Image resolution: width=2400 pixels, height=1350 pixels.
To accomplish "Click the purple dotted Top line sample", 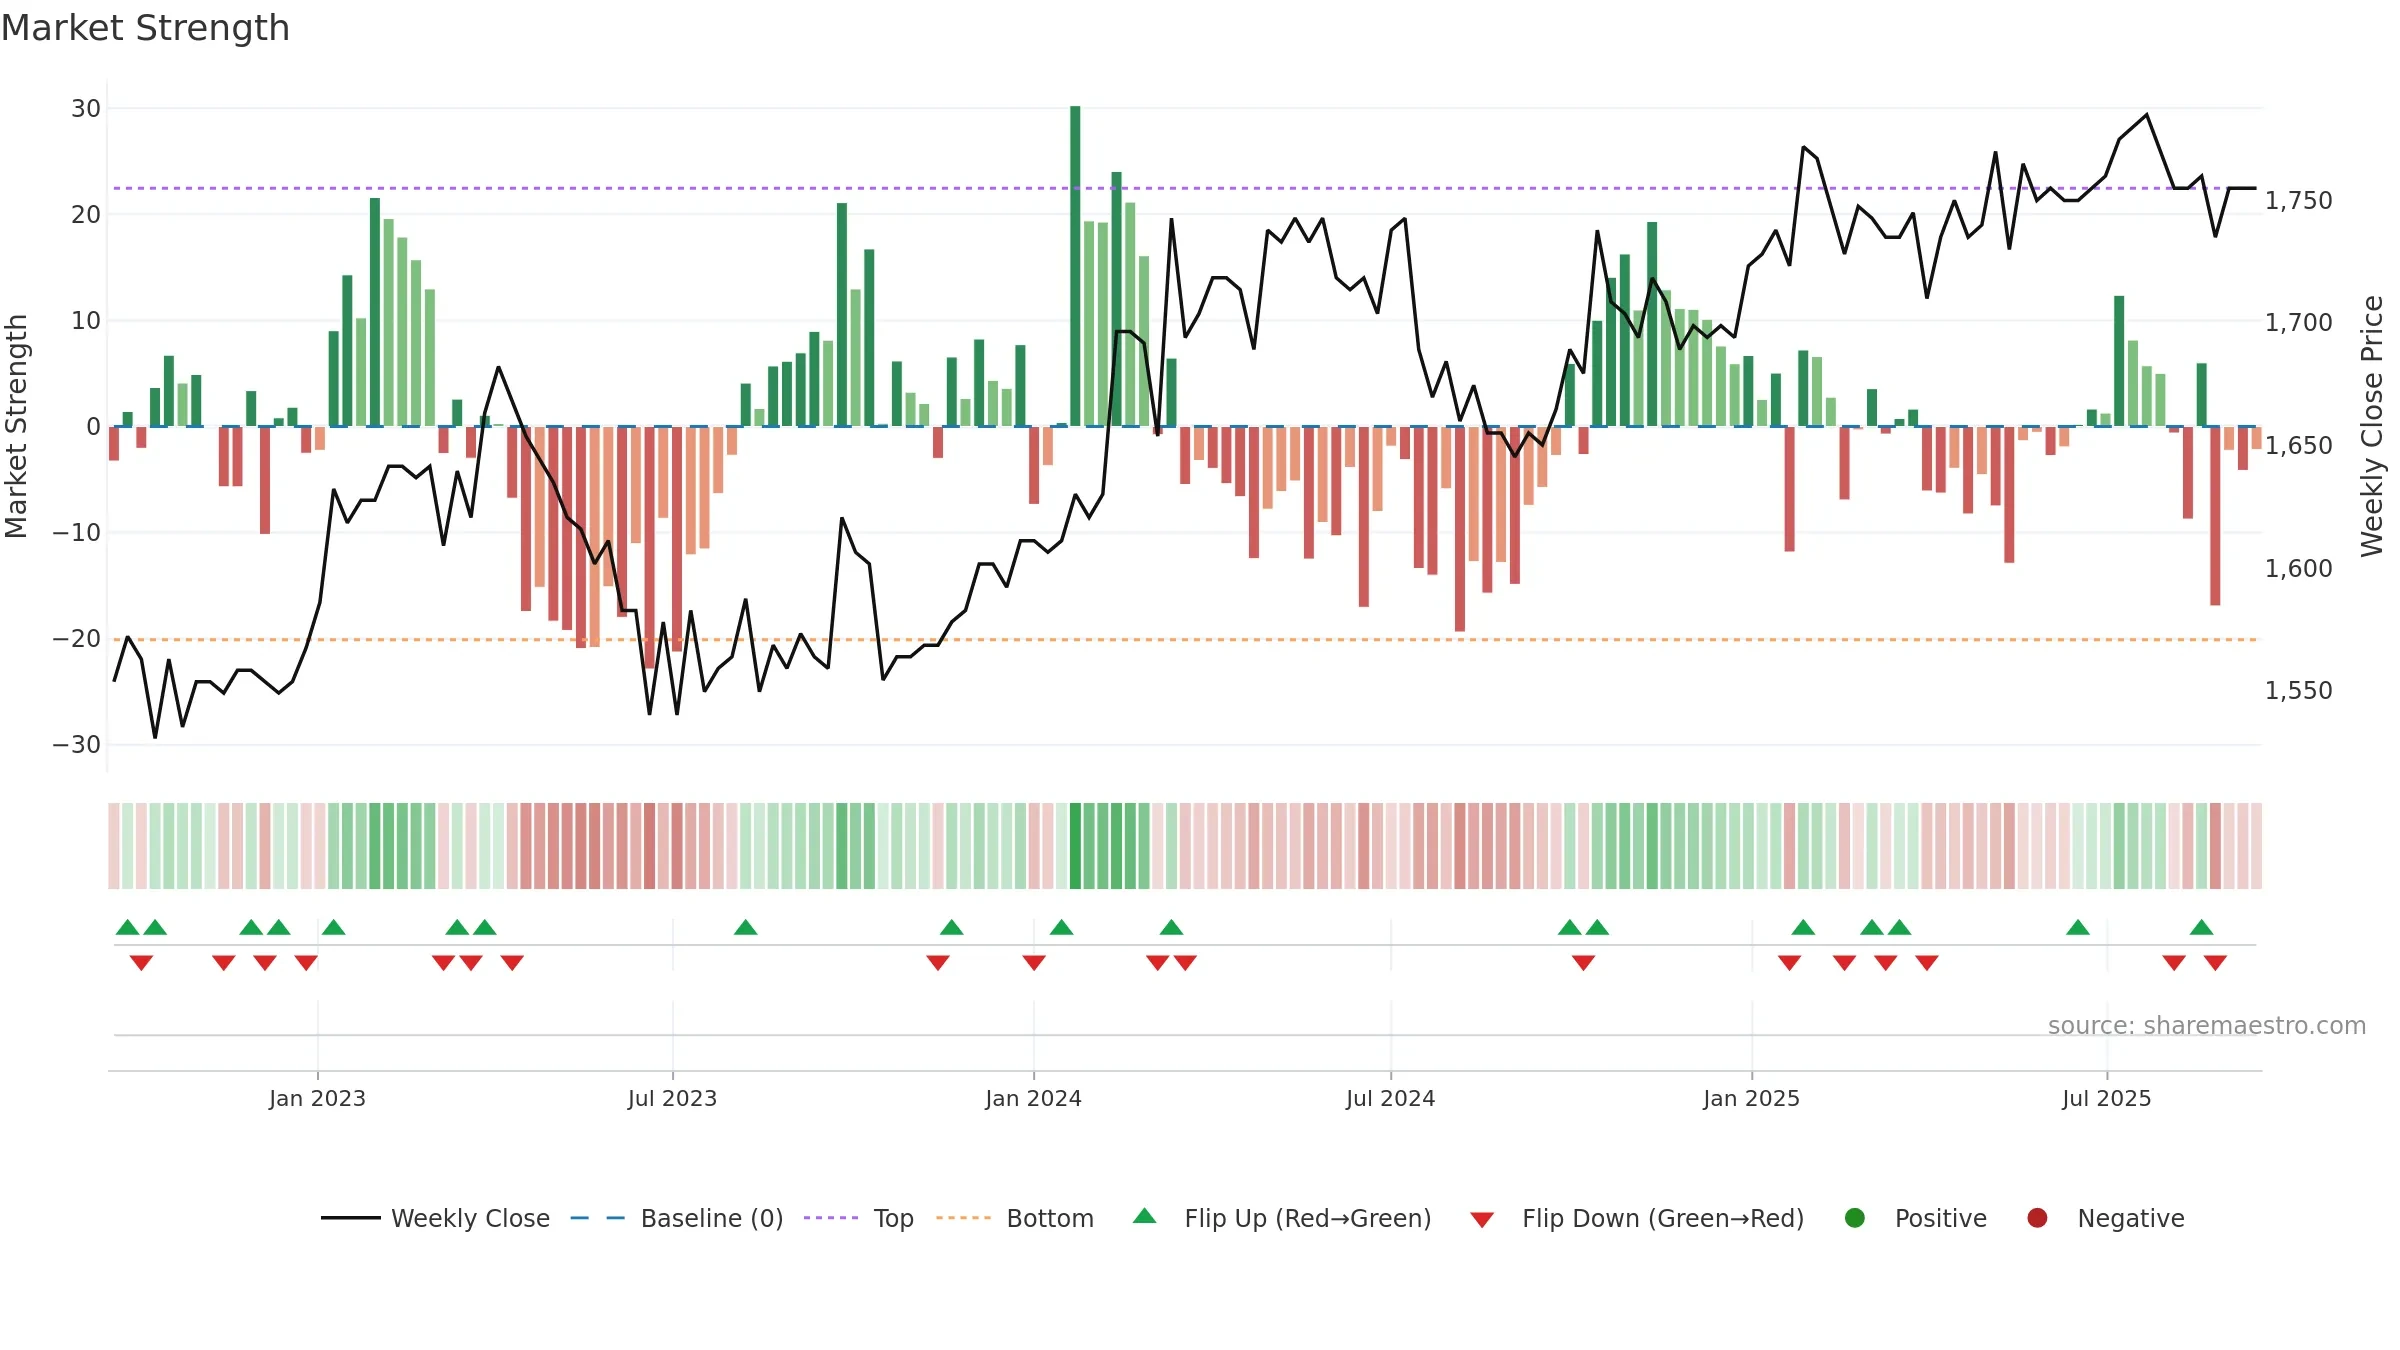I will [831, 1218].
